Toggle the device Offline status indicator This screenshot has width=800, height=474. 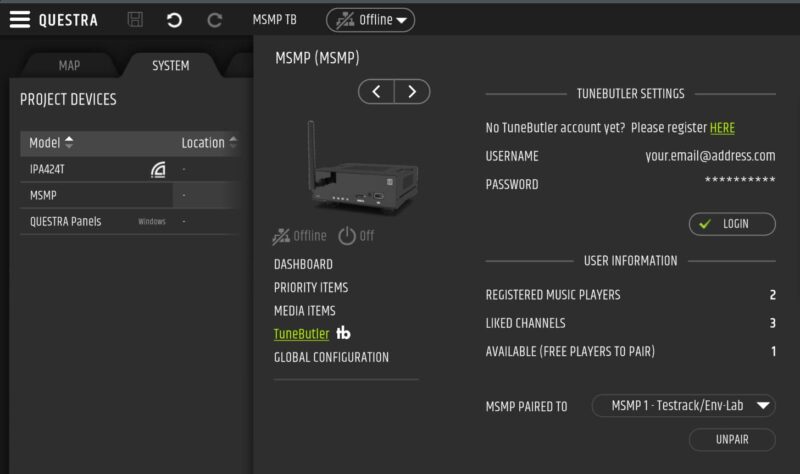click(x=300, y=236)
